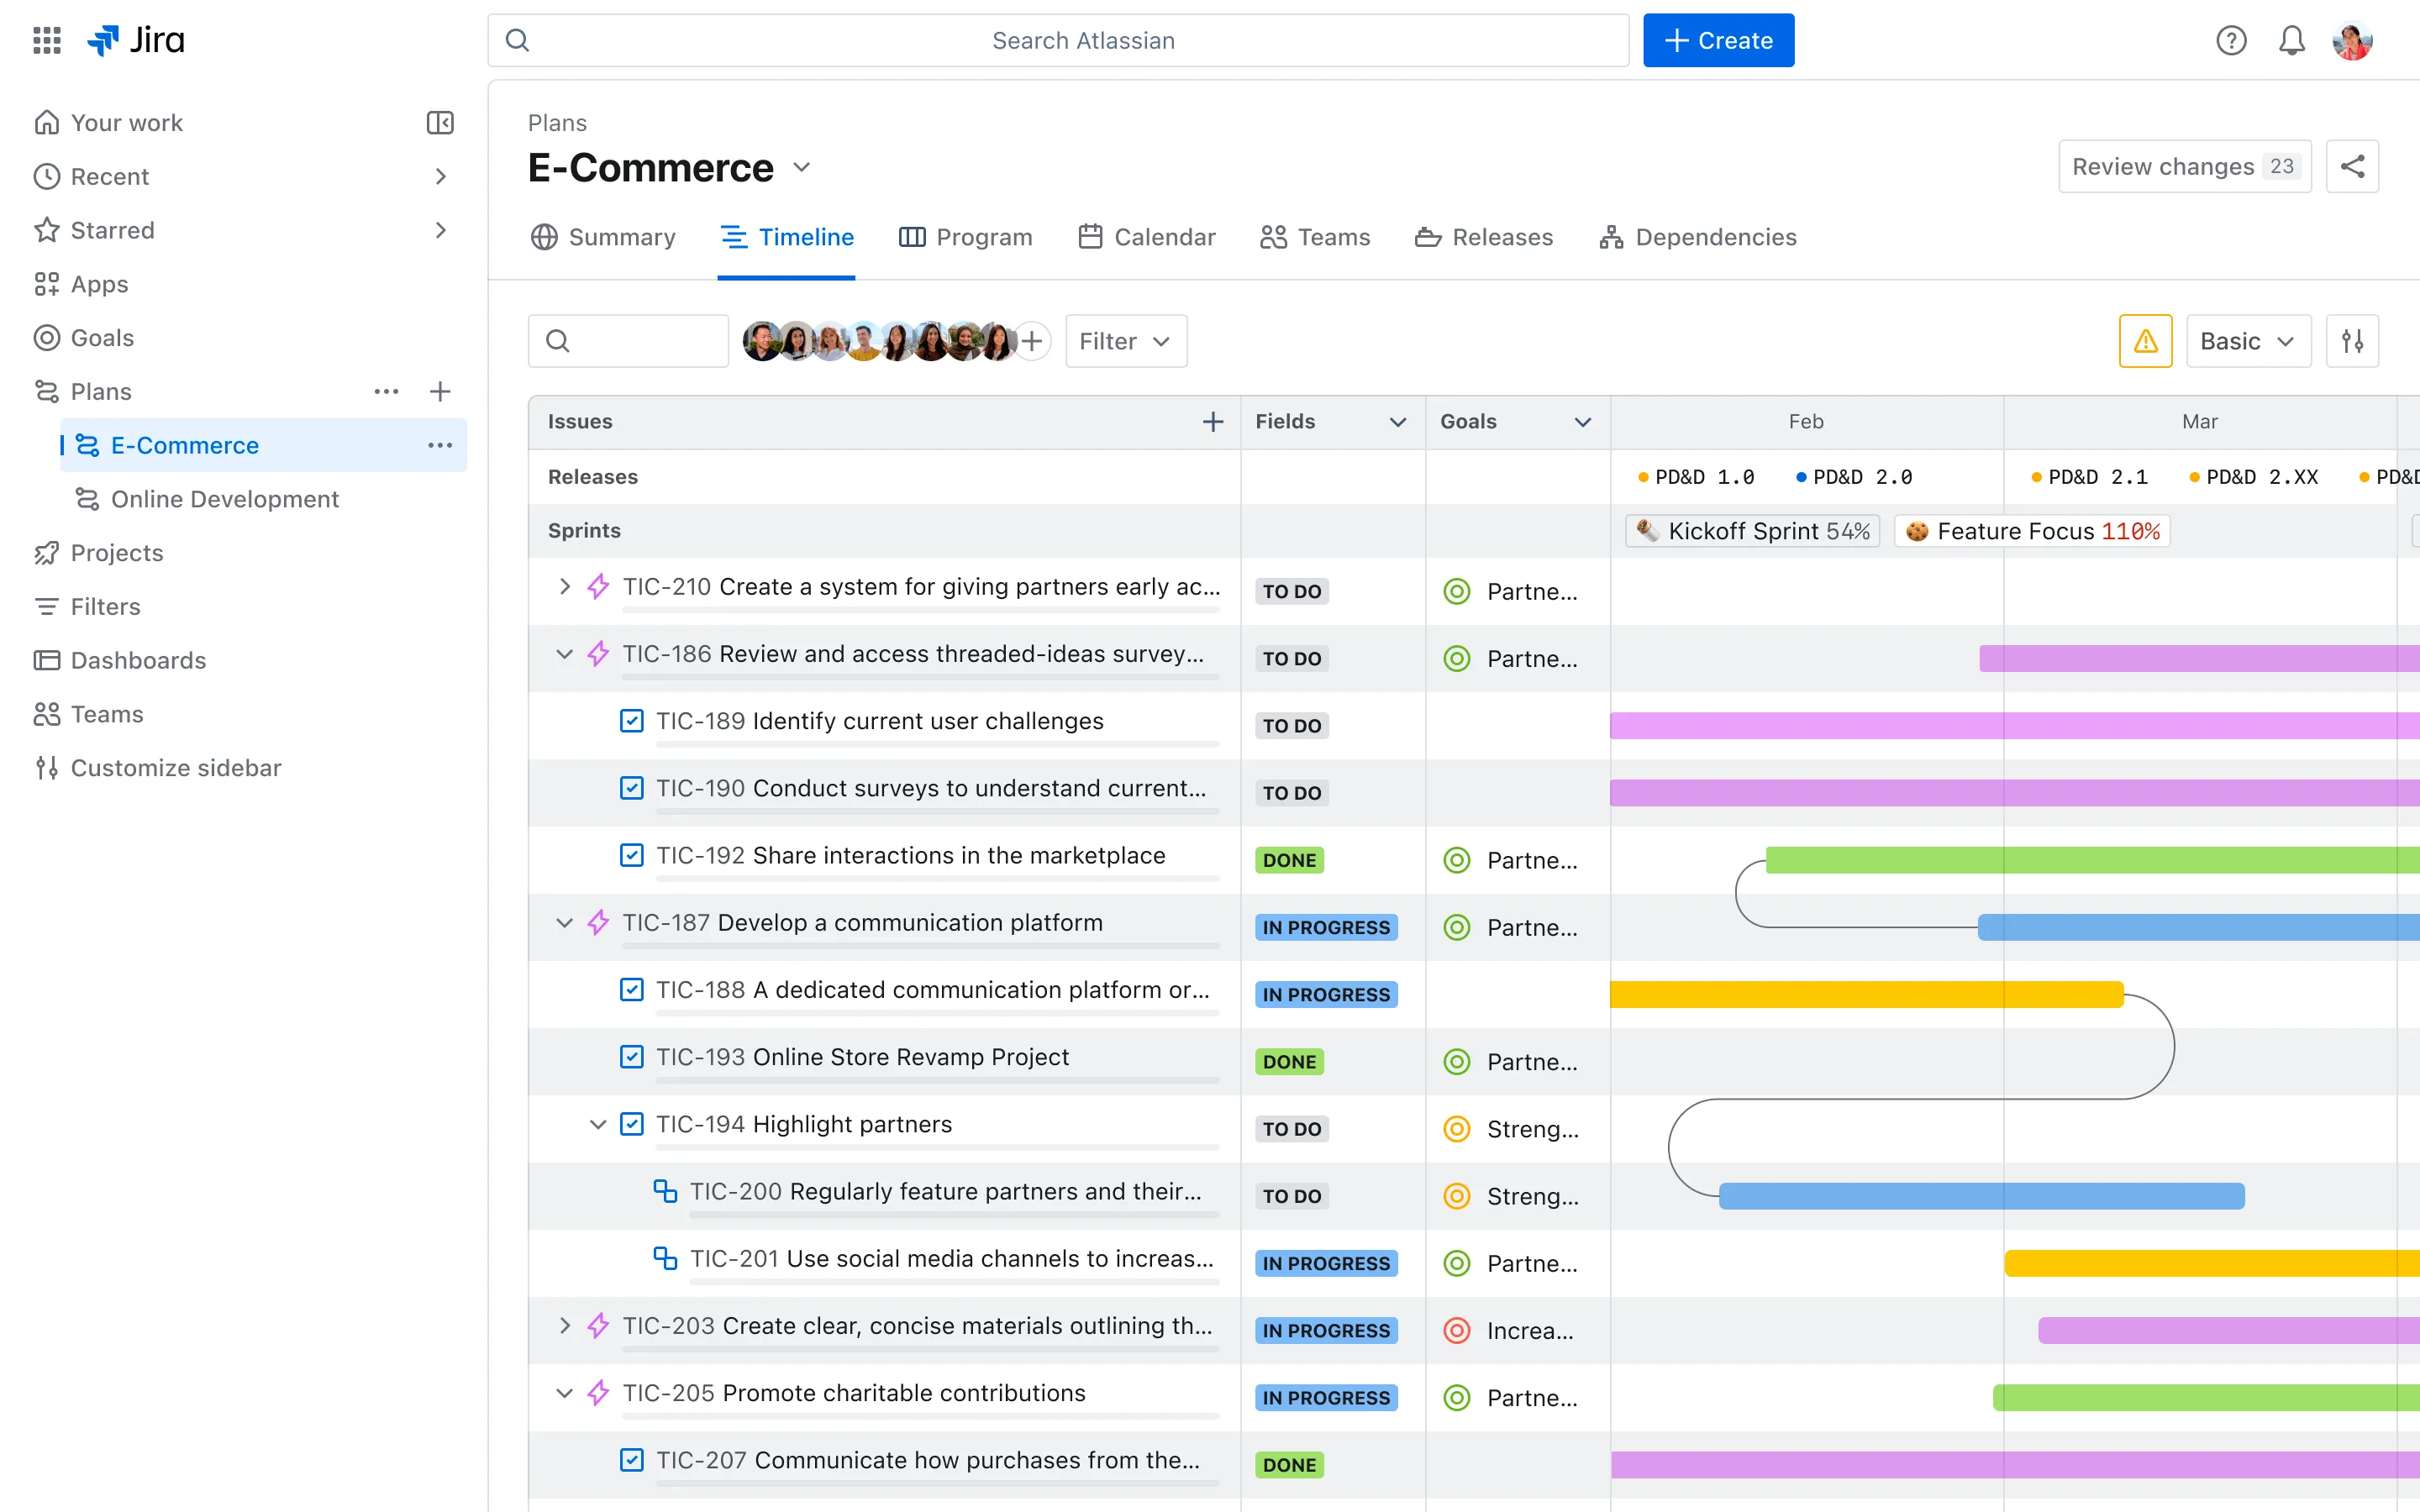Open the Basic view dropdown
This screenshot has height=1512, width=2420.
2246,340
